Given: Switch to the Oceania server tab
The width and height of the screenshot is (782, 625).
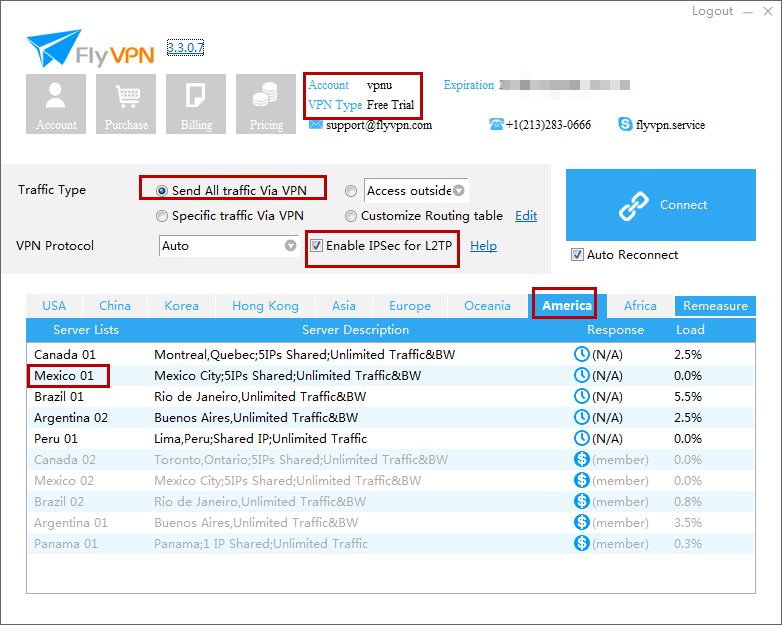Looking at the screenshot, I should pos(487,306).
